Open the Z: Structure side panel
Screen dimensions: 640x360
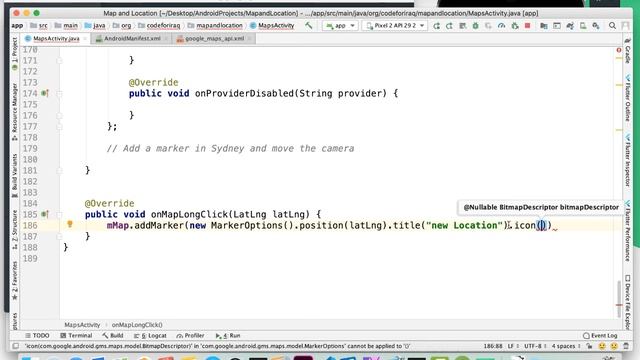click(x=15, y=229)
